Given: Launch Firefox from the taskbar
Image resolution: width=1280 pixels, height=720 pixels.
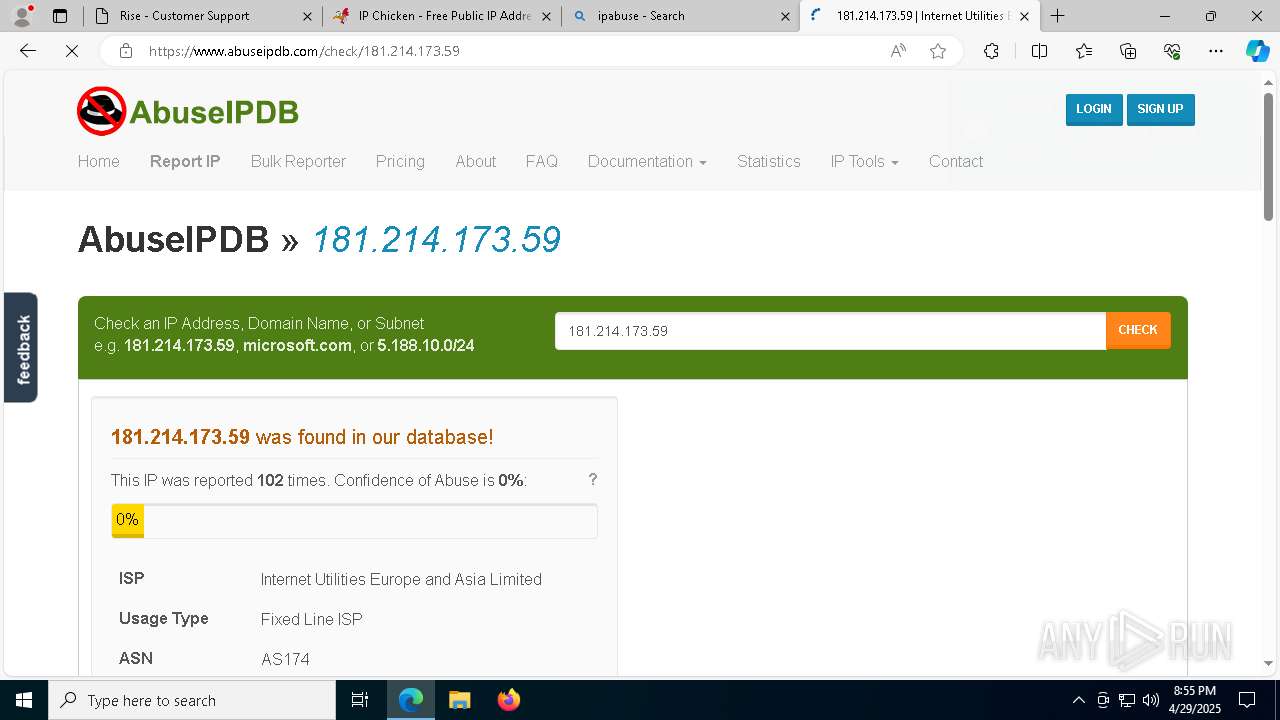Looking at the screenshot, I should click(508, 700).
